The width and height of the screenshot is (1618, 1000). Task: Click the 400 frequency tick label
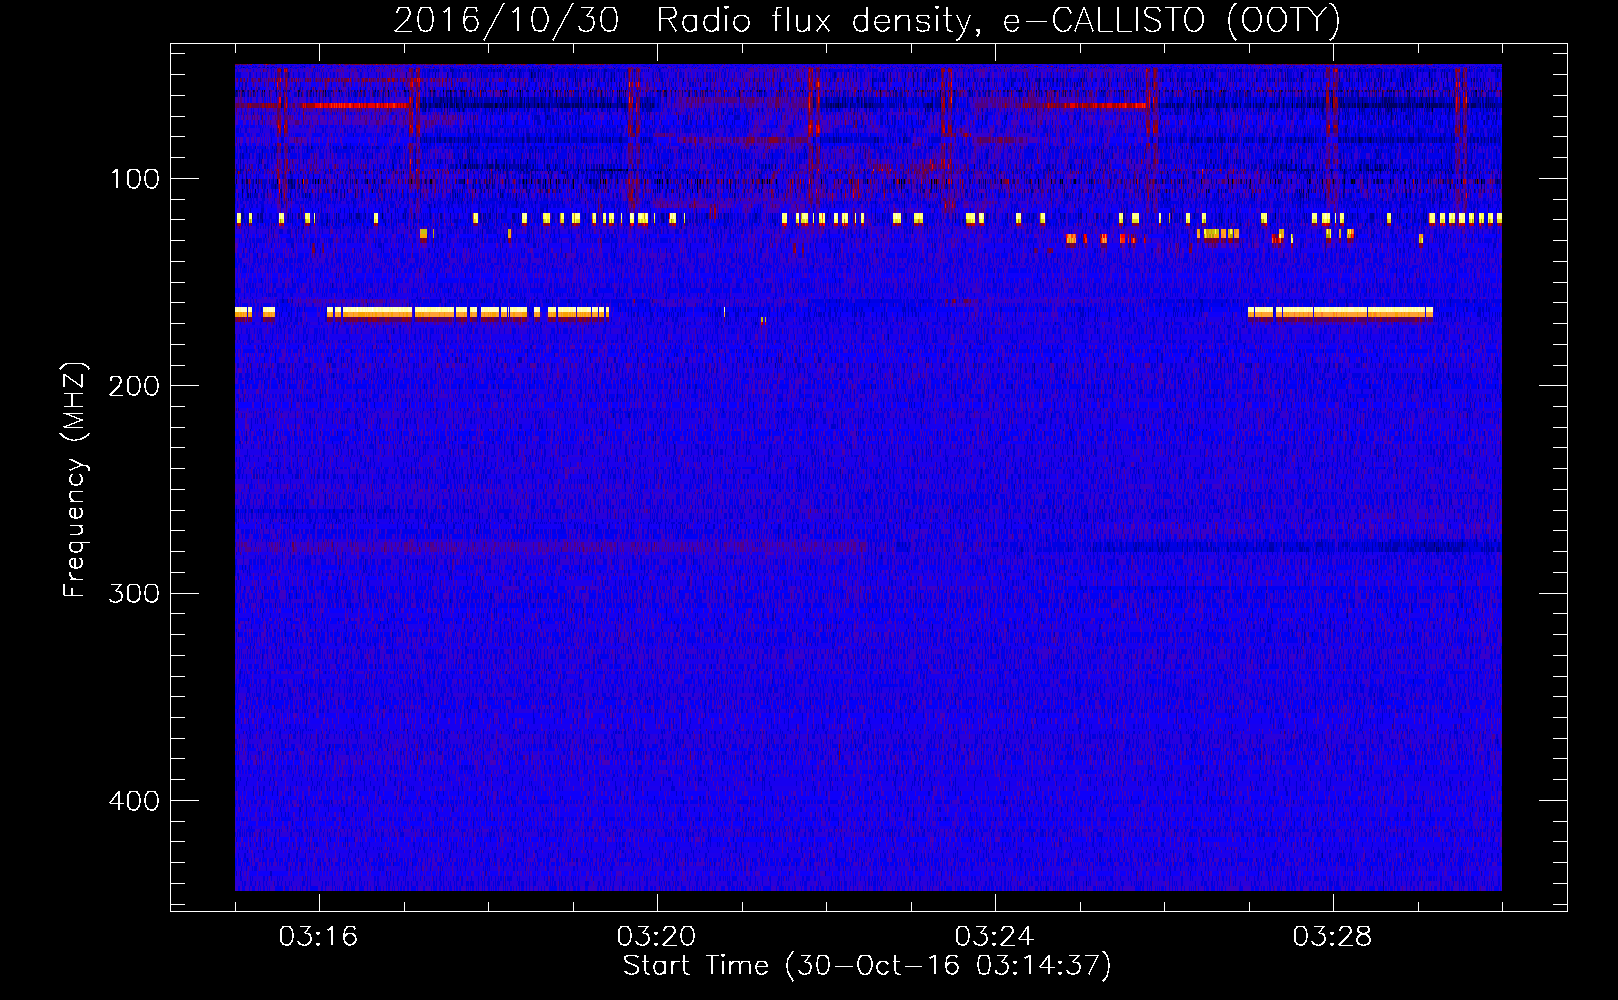[134, 801]
